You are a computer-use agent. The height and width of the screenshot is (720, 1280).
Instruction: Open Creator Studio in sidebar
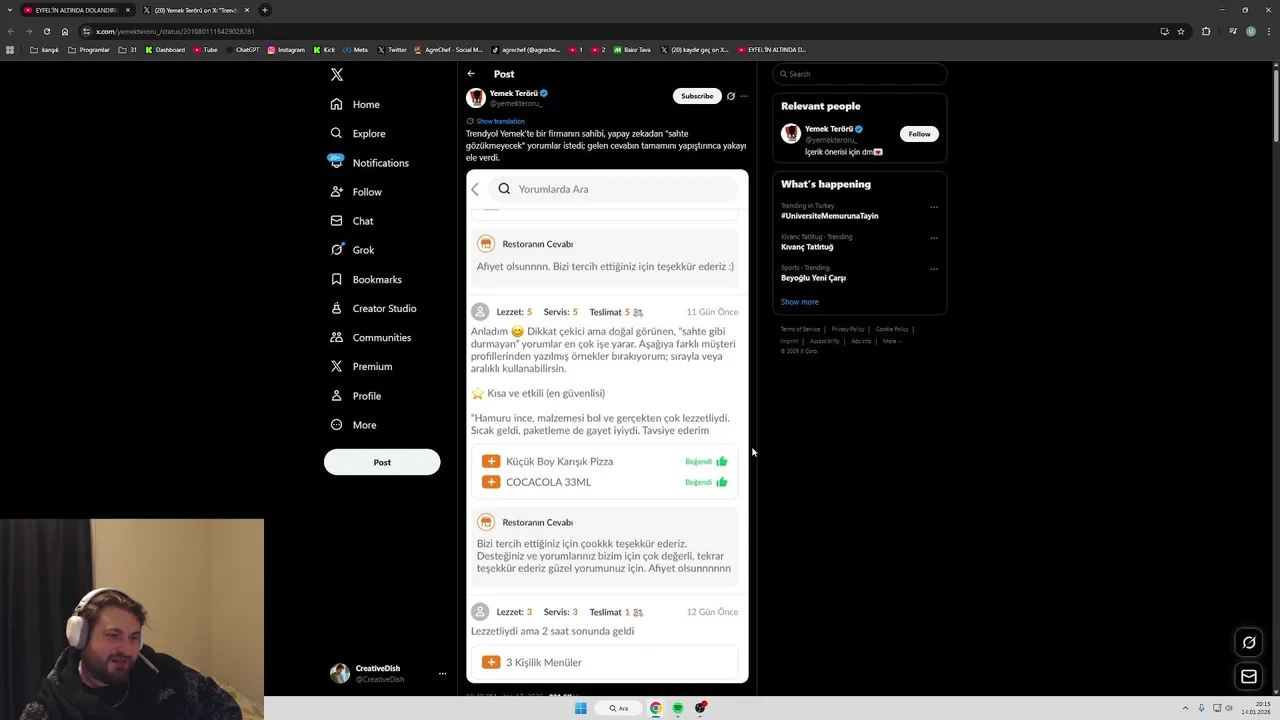(373, 308)
